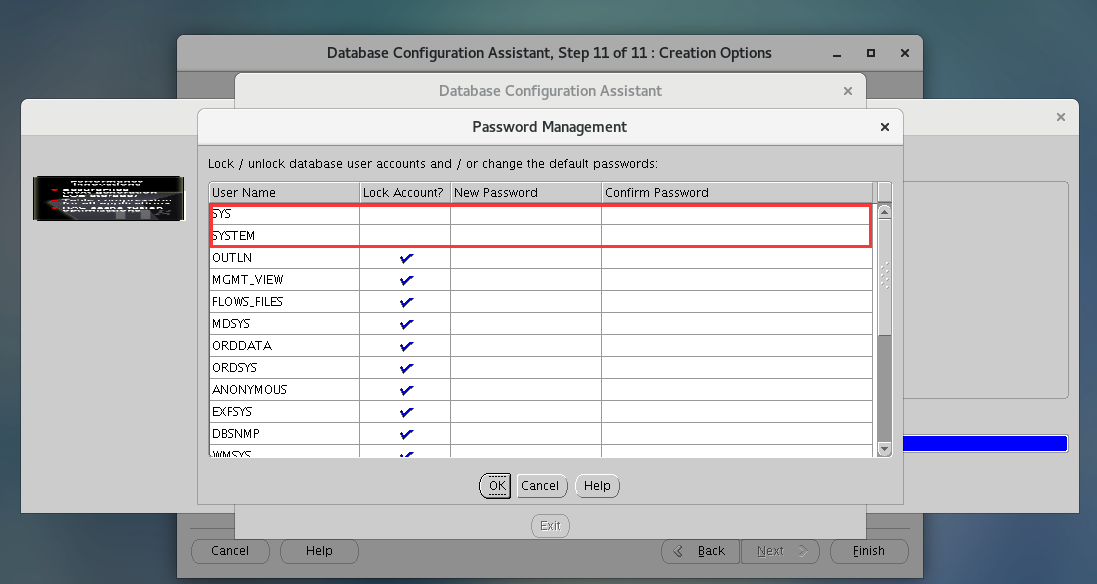The image size is (1097, 584).
Task: Close the wide background progress window
Action: click(1061, 117)
